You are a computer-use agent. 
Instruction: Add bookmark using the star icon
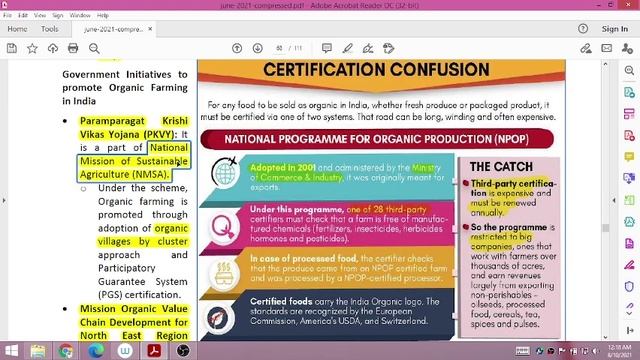coord(32,48)
